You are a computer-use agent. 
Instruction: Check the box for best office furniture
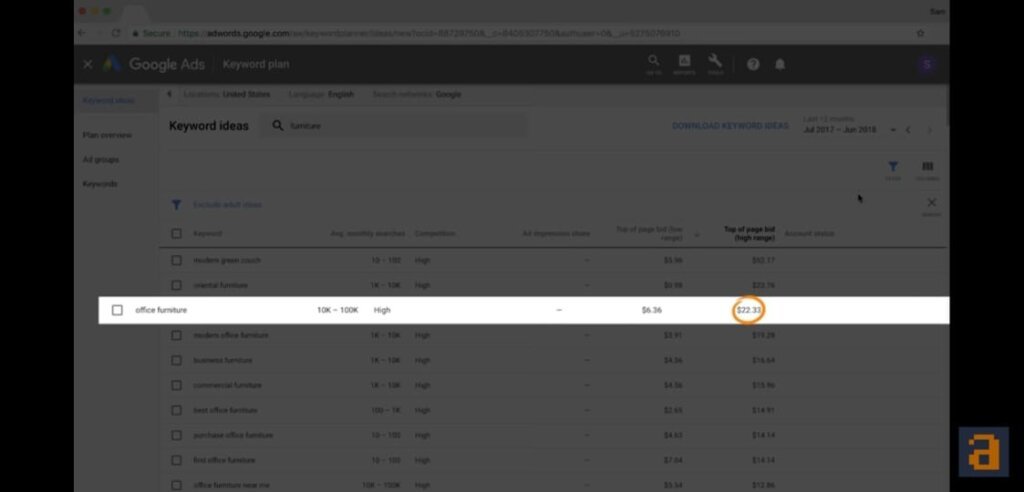176,410
